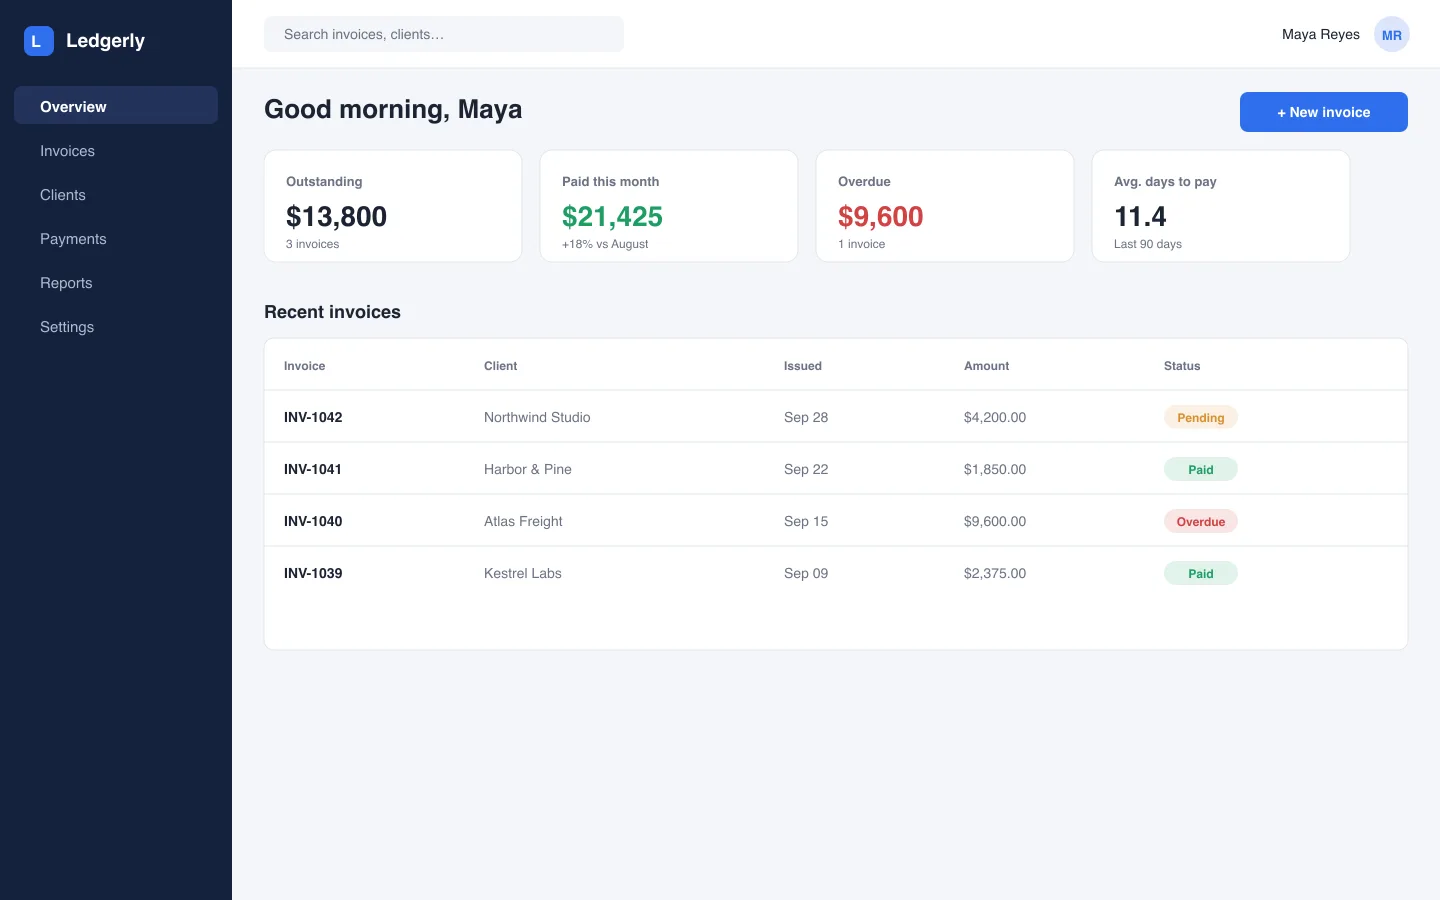Click client Northwind Studio
The image size is (1440, 900).
[537, 417]
